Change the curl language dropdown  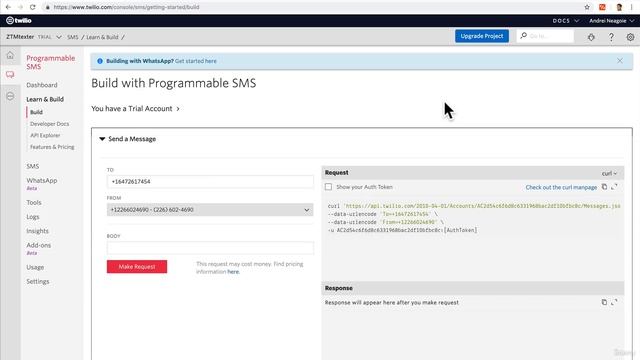coord(609,173)
